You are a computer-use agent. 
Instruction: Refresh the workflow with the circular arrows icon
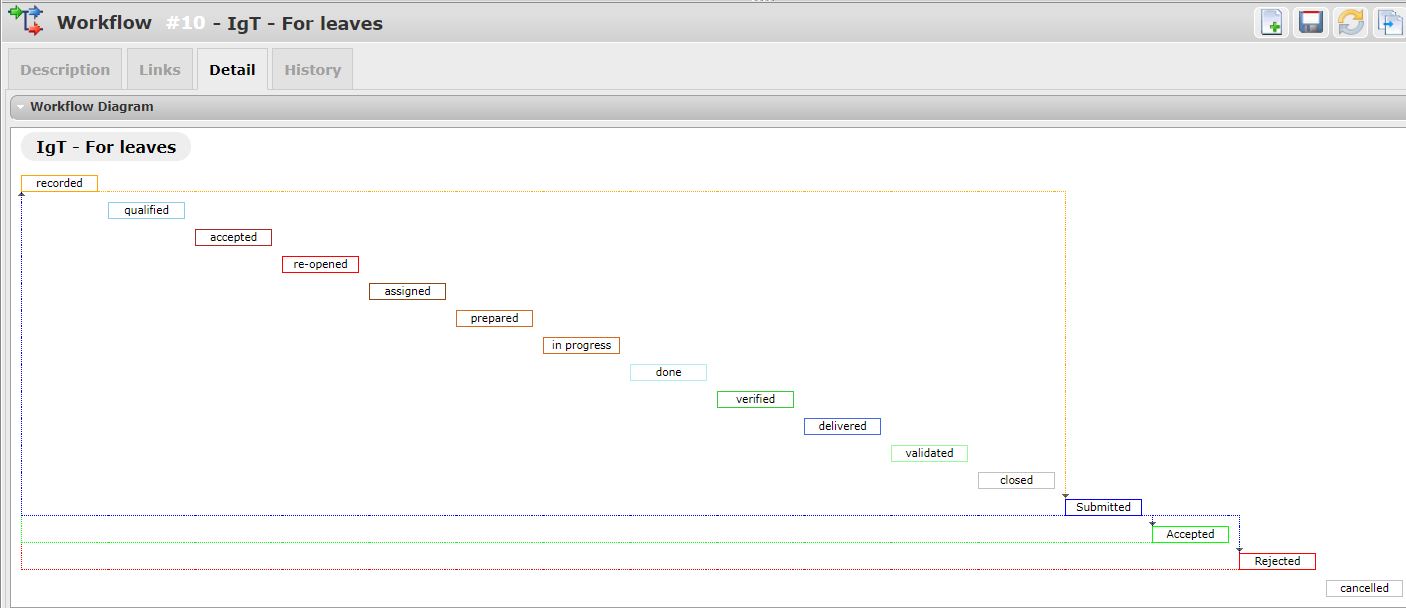1351,22
